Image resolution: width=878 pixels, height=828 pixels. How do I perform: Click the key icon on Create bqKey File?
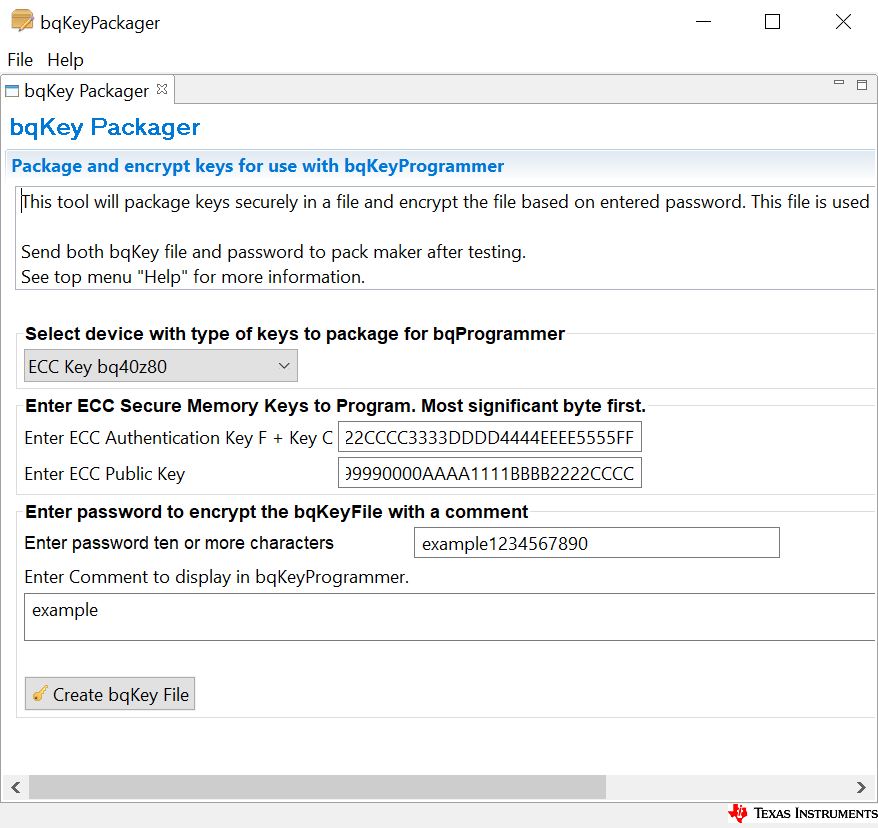pos(39,694)
